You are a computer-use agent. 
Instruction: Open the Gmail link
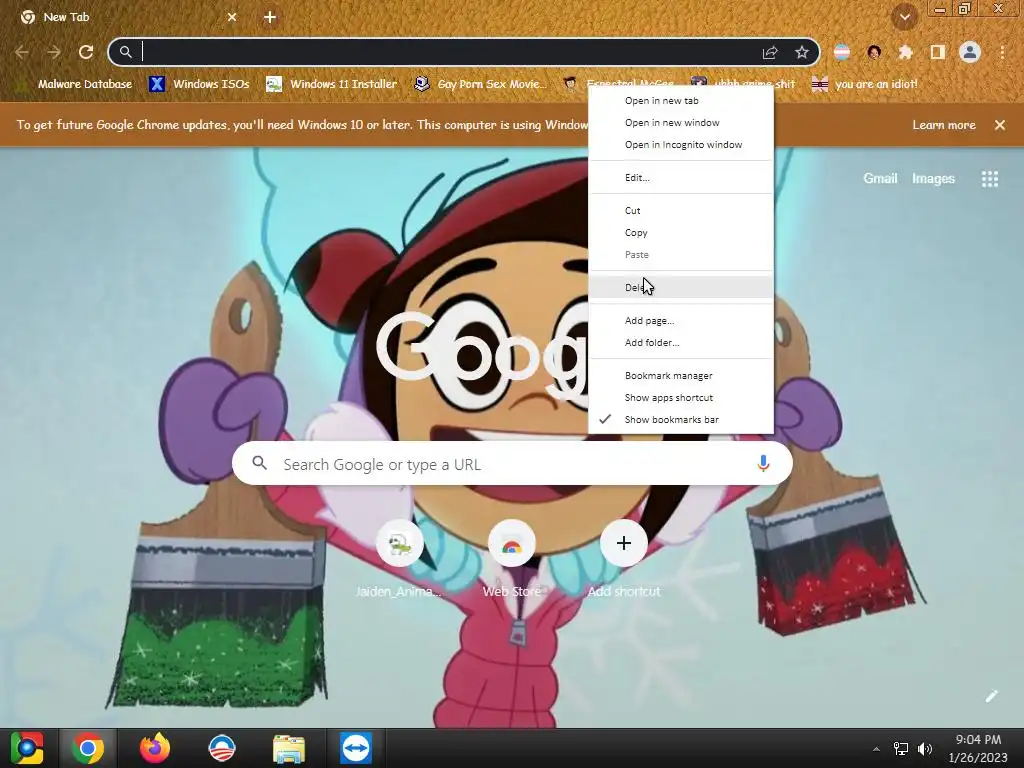click(x=880, y=178)
